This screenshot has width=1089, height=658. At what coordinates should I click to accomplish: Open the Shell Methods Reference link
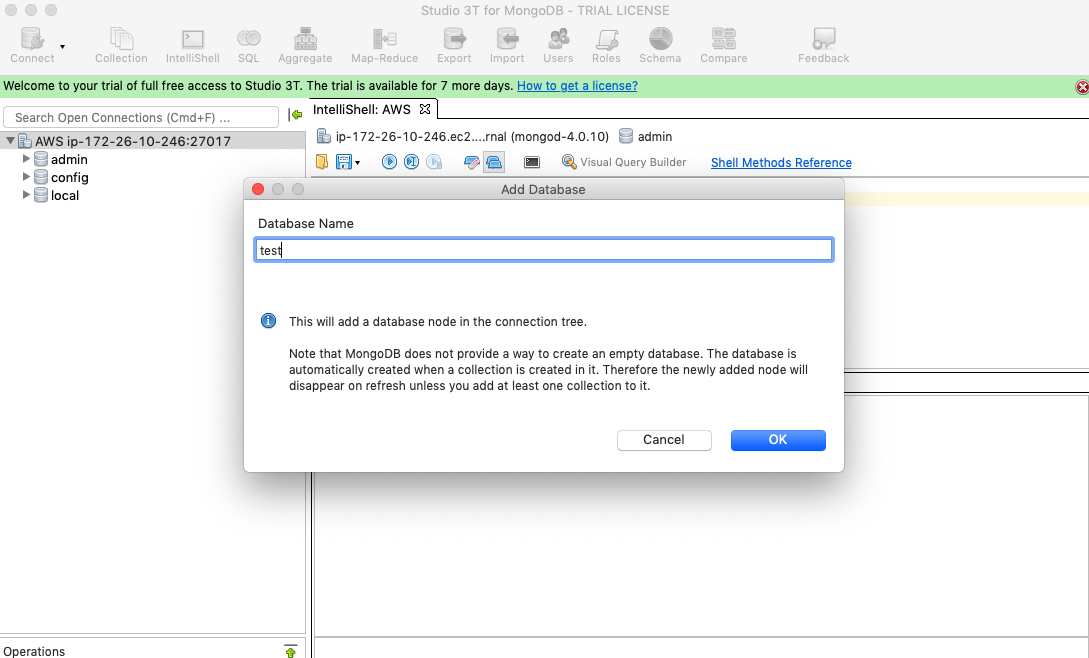781,163
